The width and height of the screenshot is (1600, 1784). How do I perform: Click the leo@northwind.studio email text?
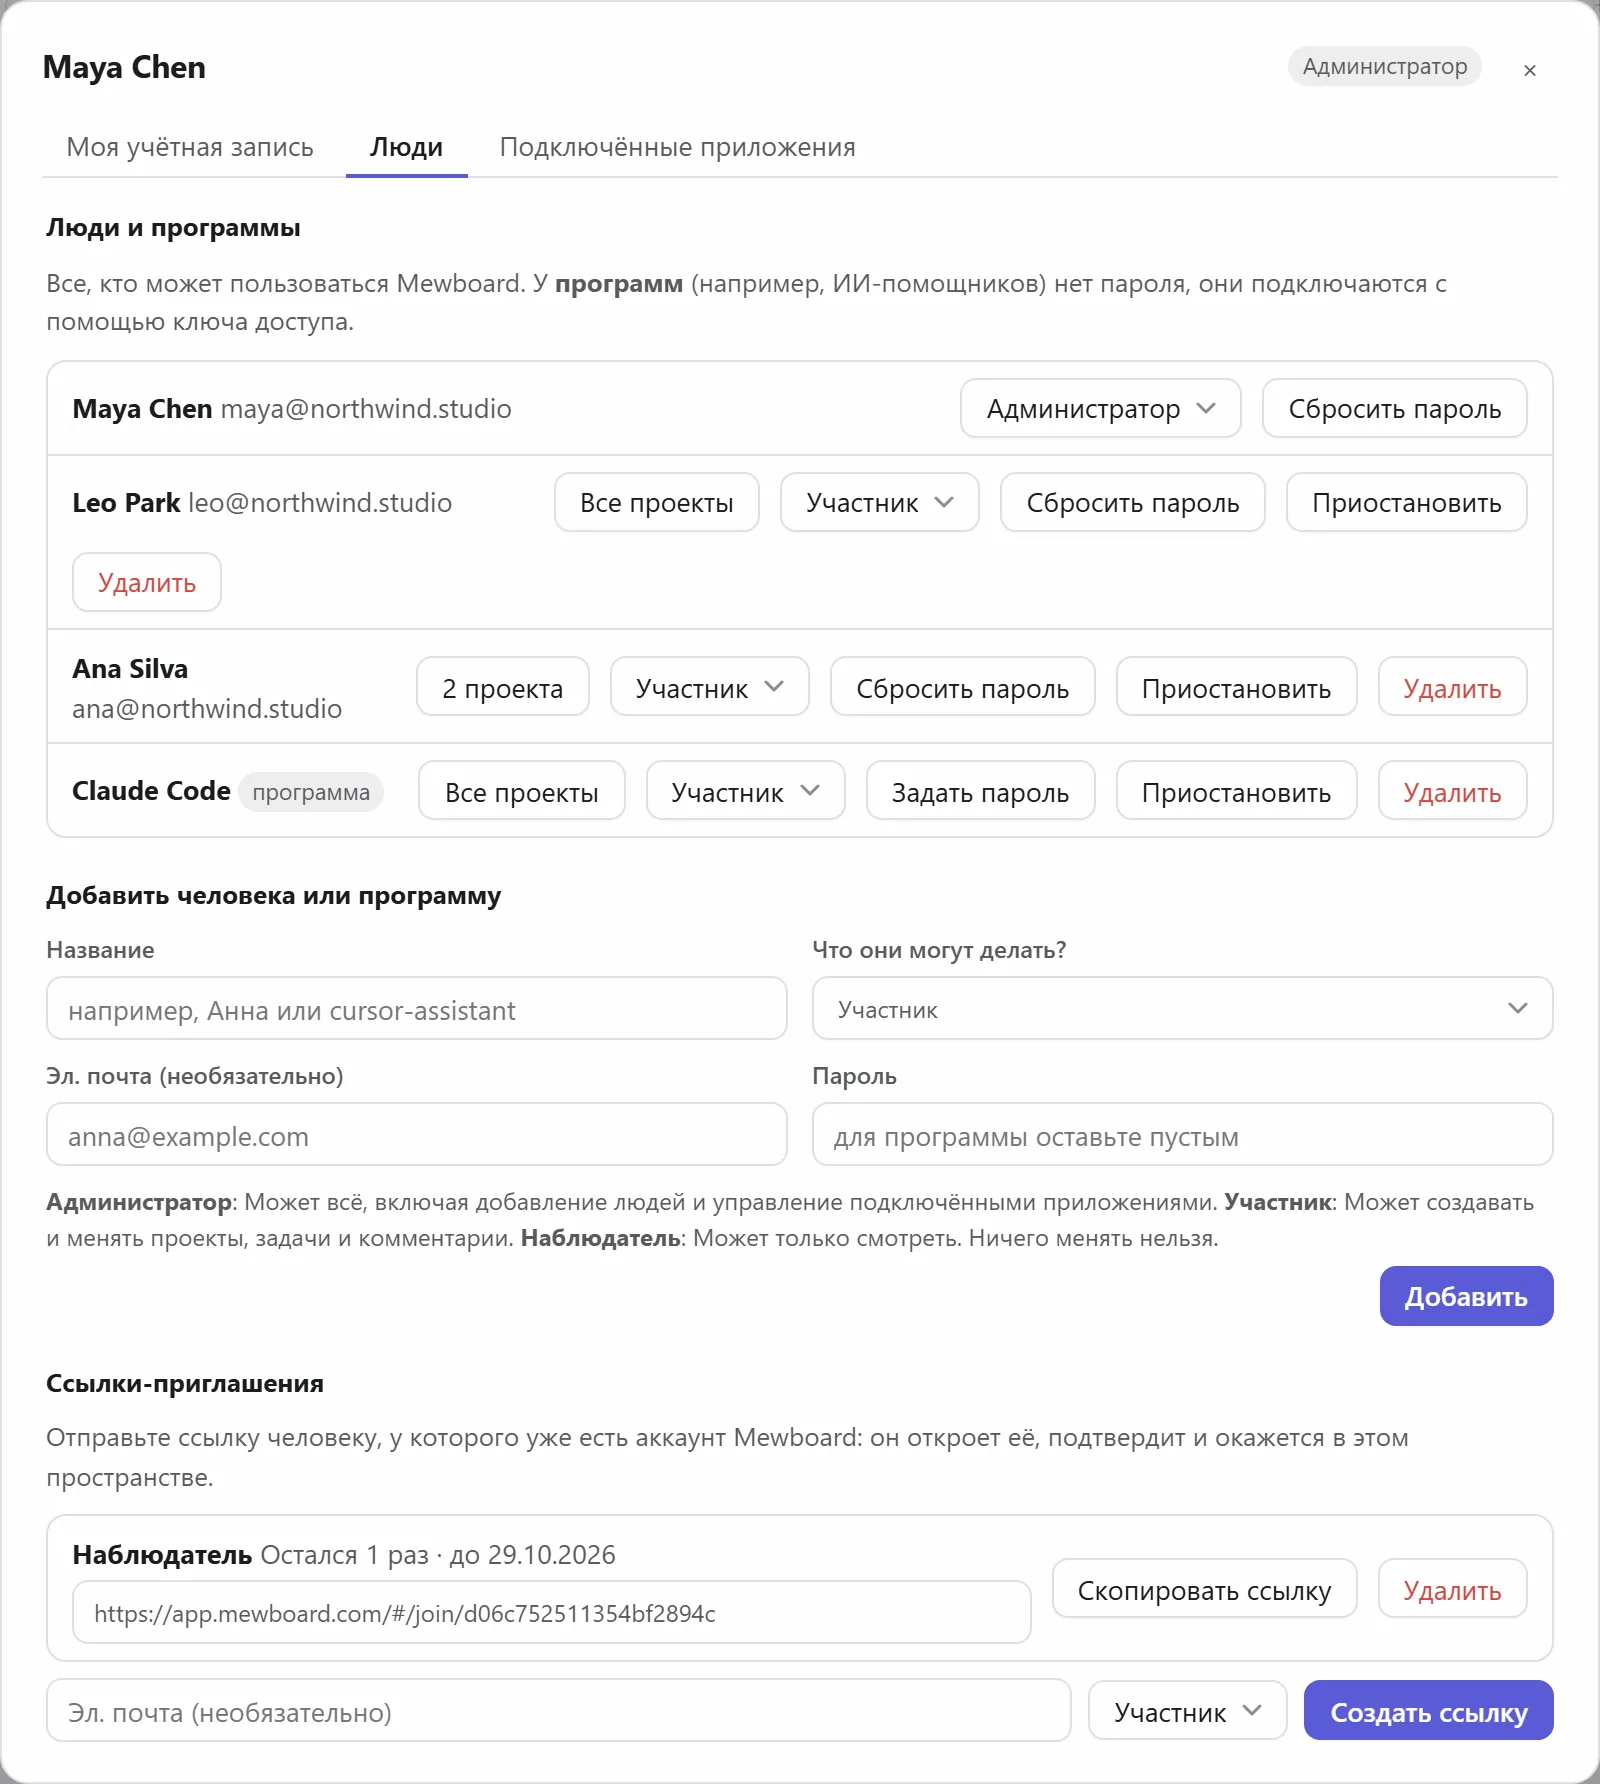pos(320,502)
